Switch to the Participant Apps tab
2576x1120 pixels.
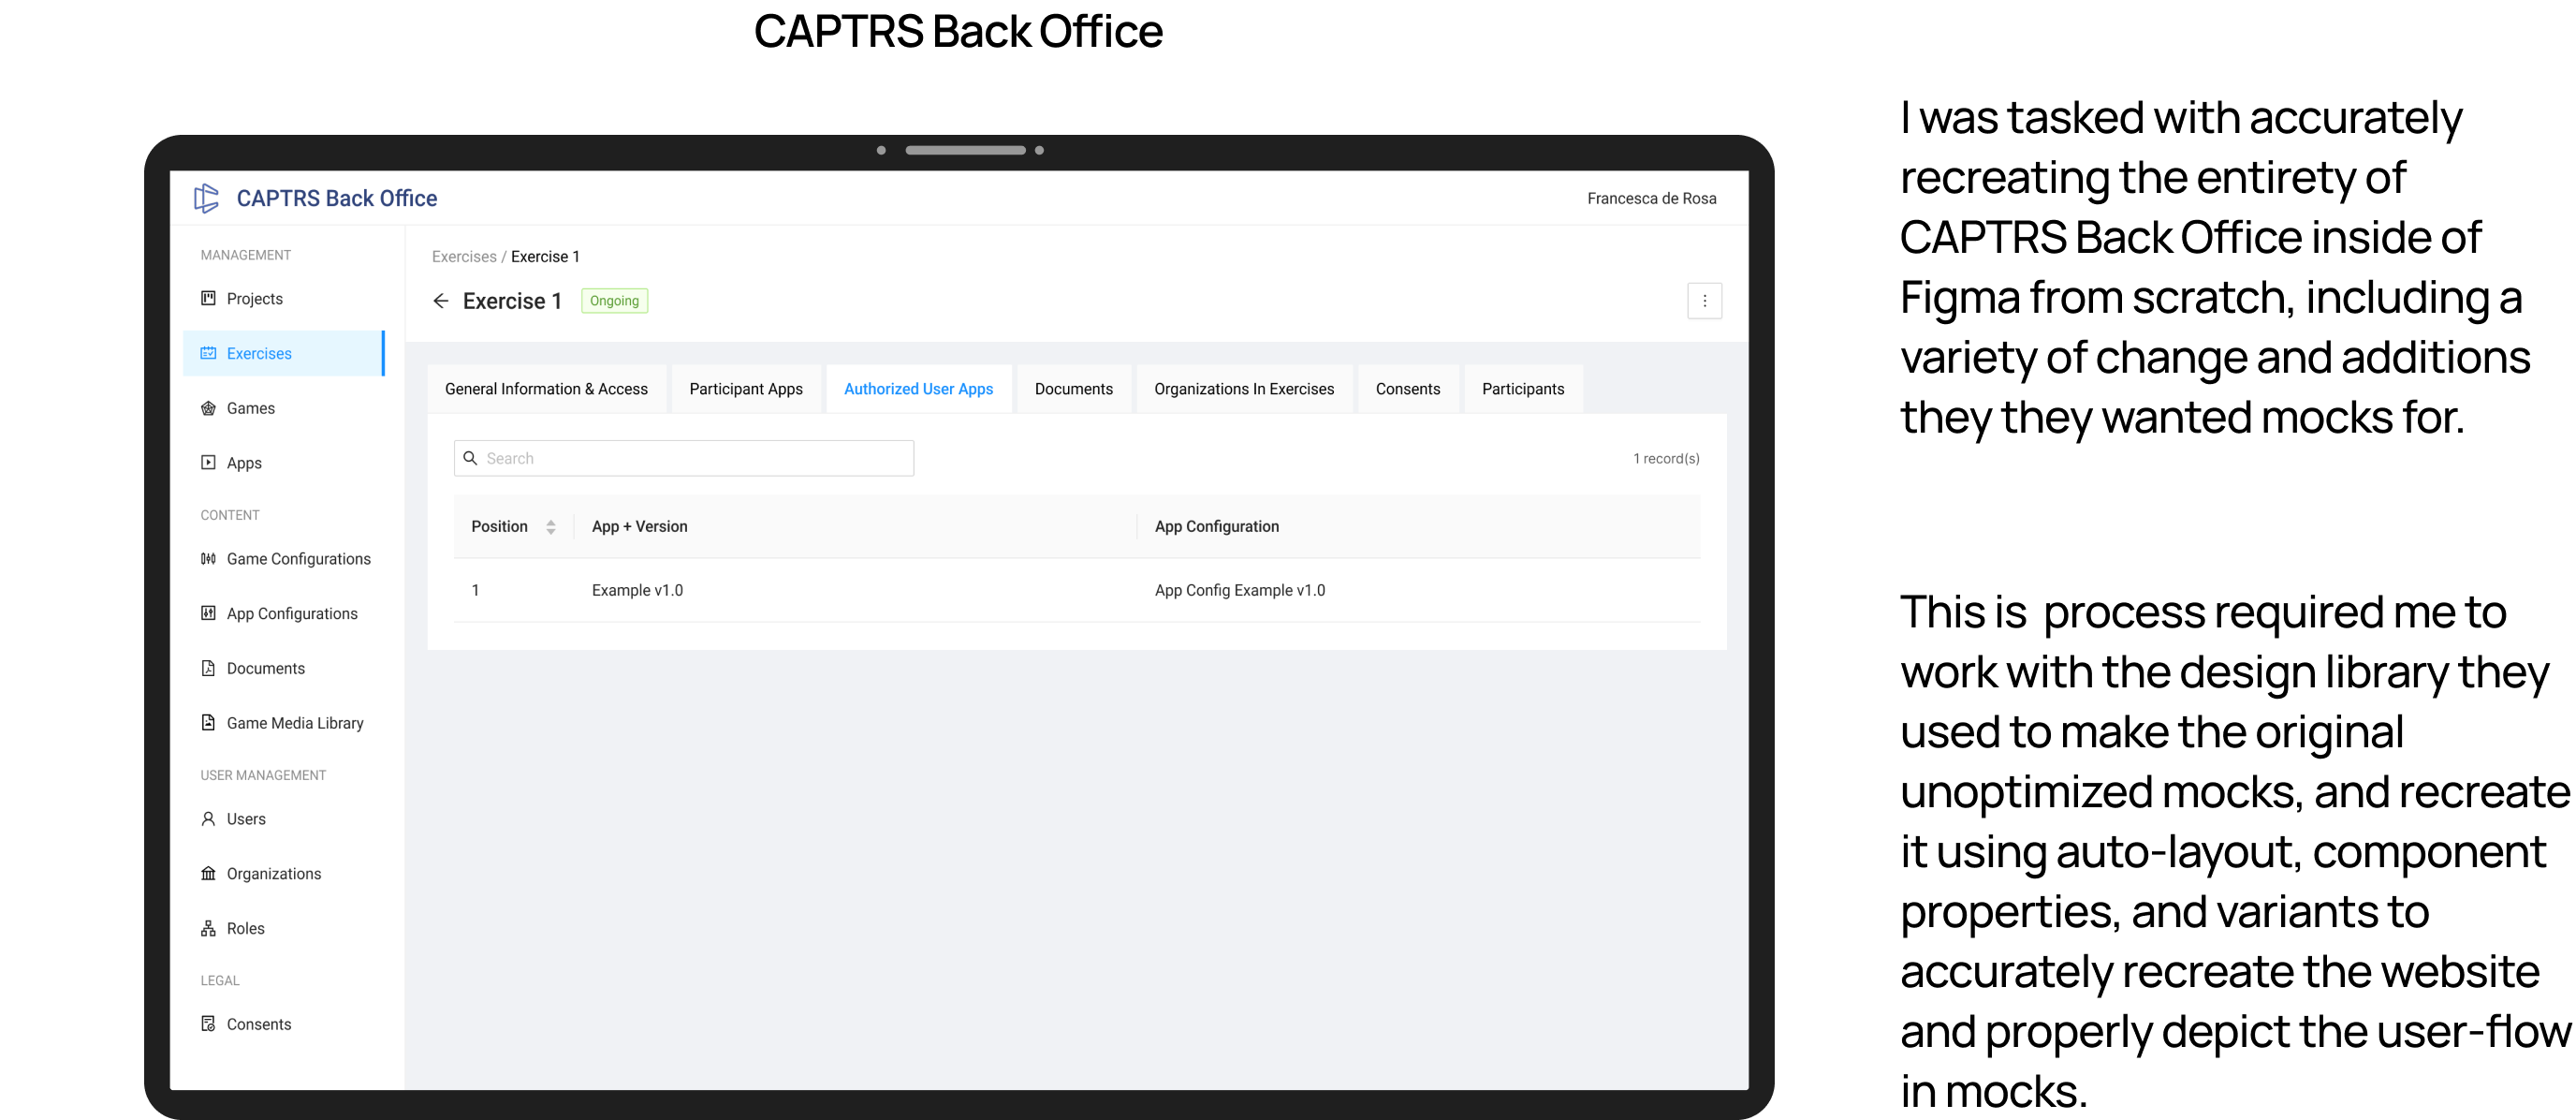745,389
